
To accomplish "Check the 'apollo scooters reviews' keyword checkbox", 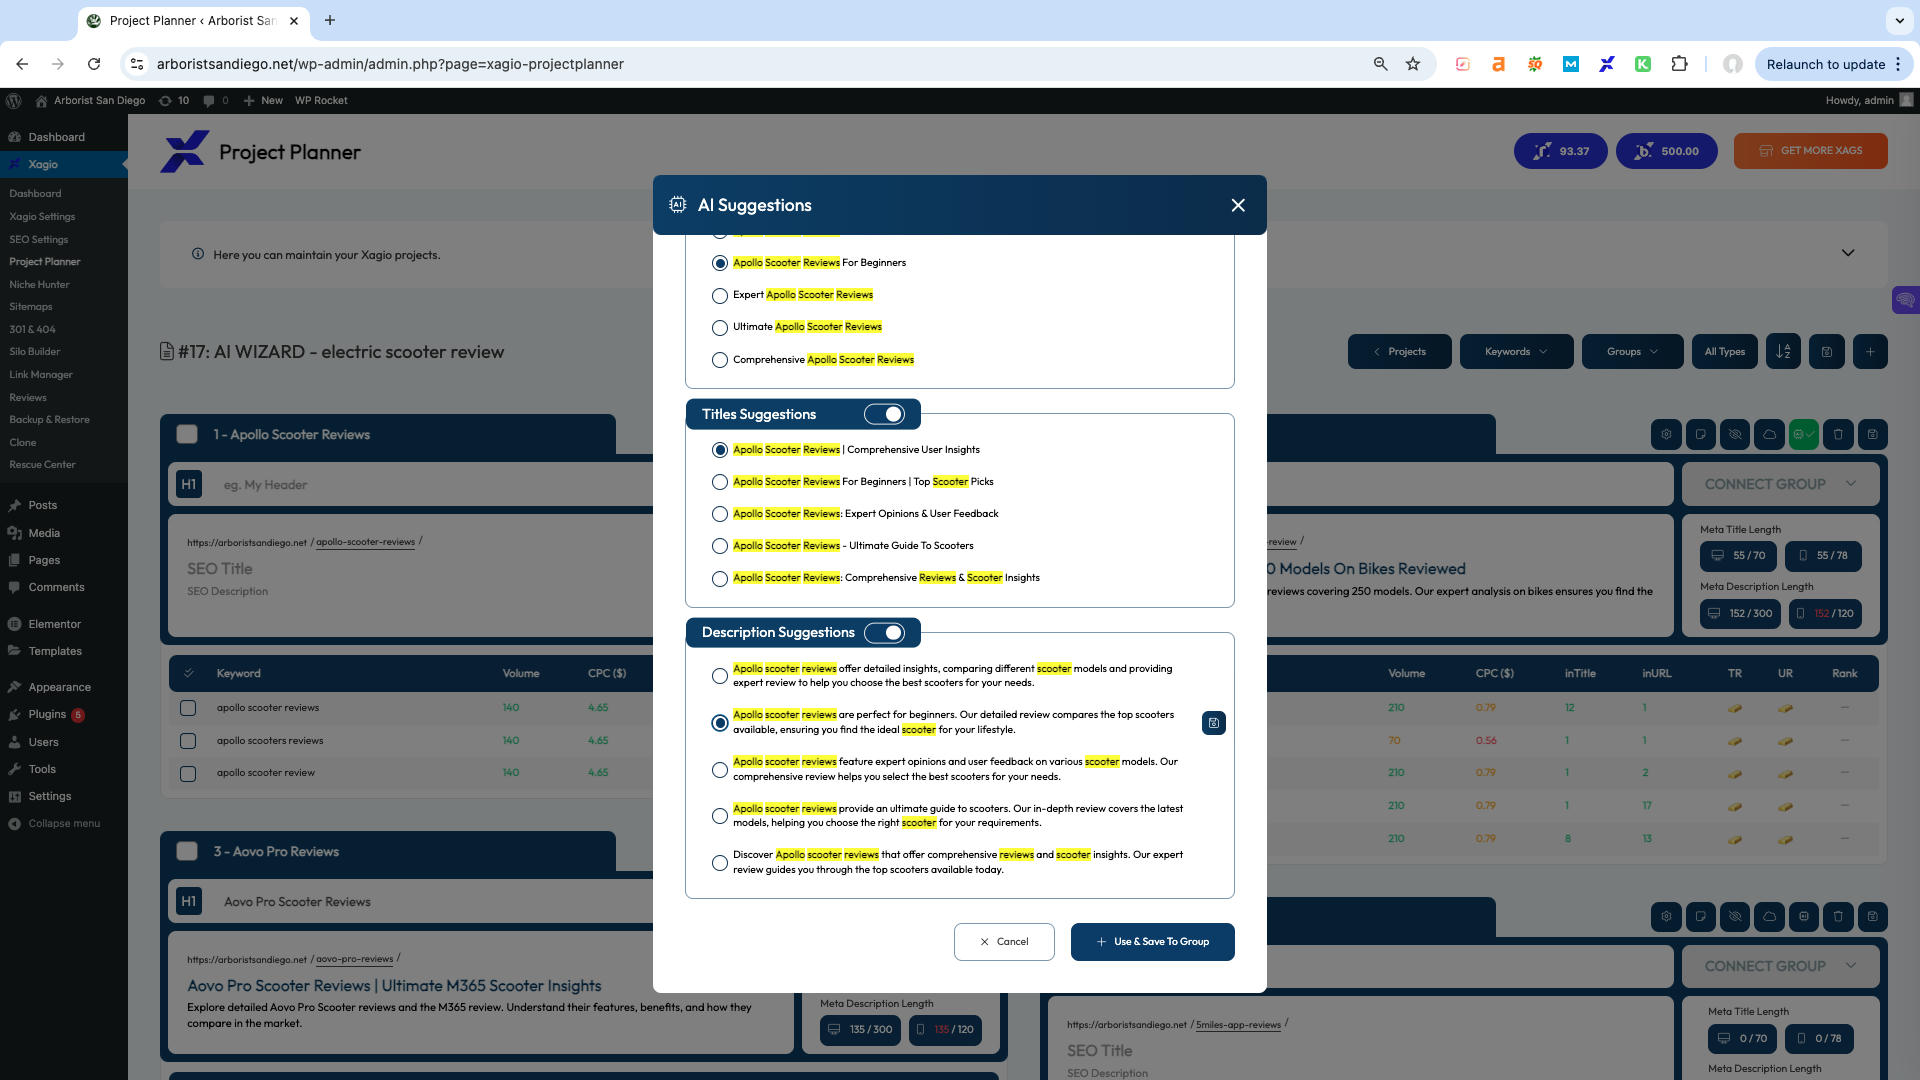I will tap(188, 741).
